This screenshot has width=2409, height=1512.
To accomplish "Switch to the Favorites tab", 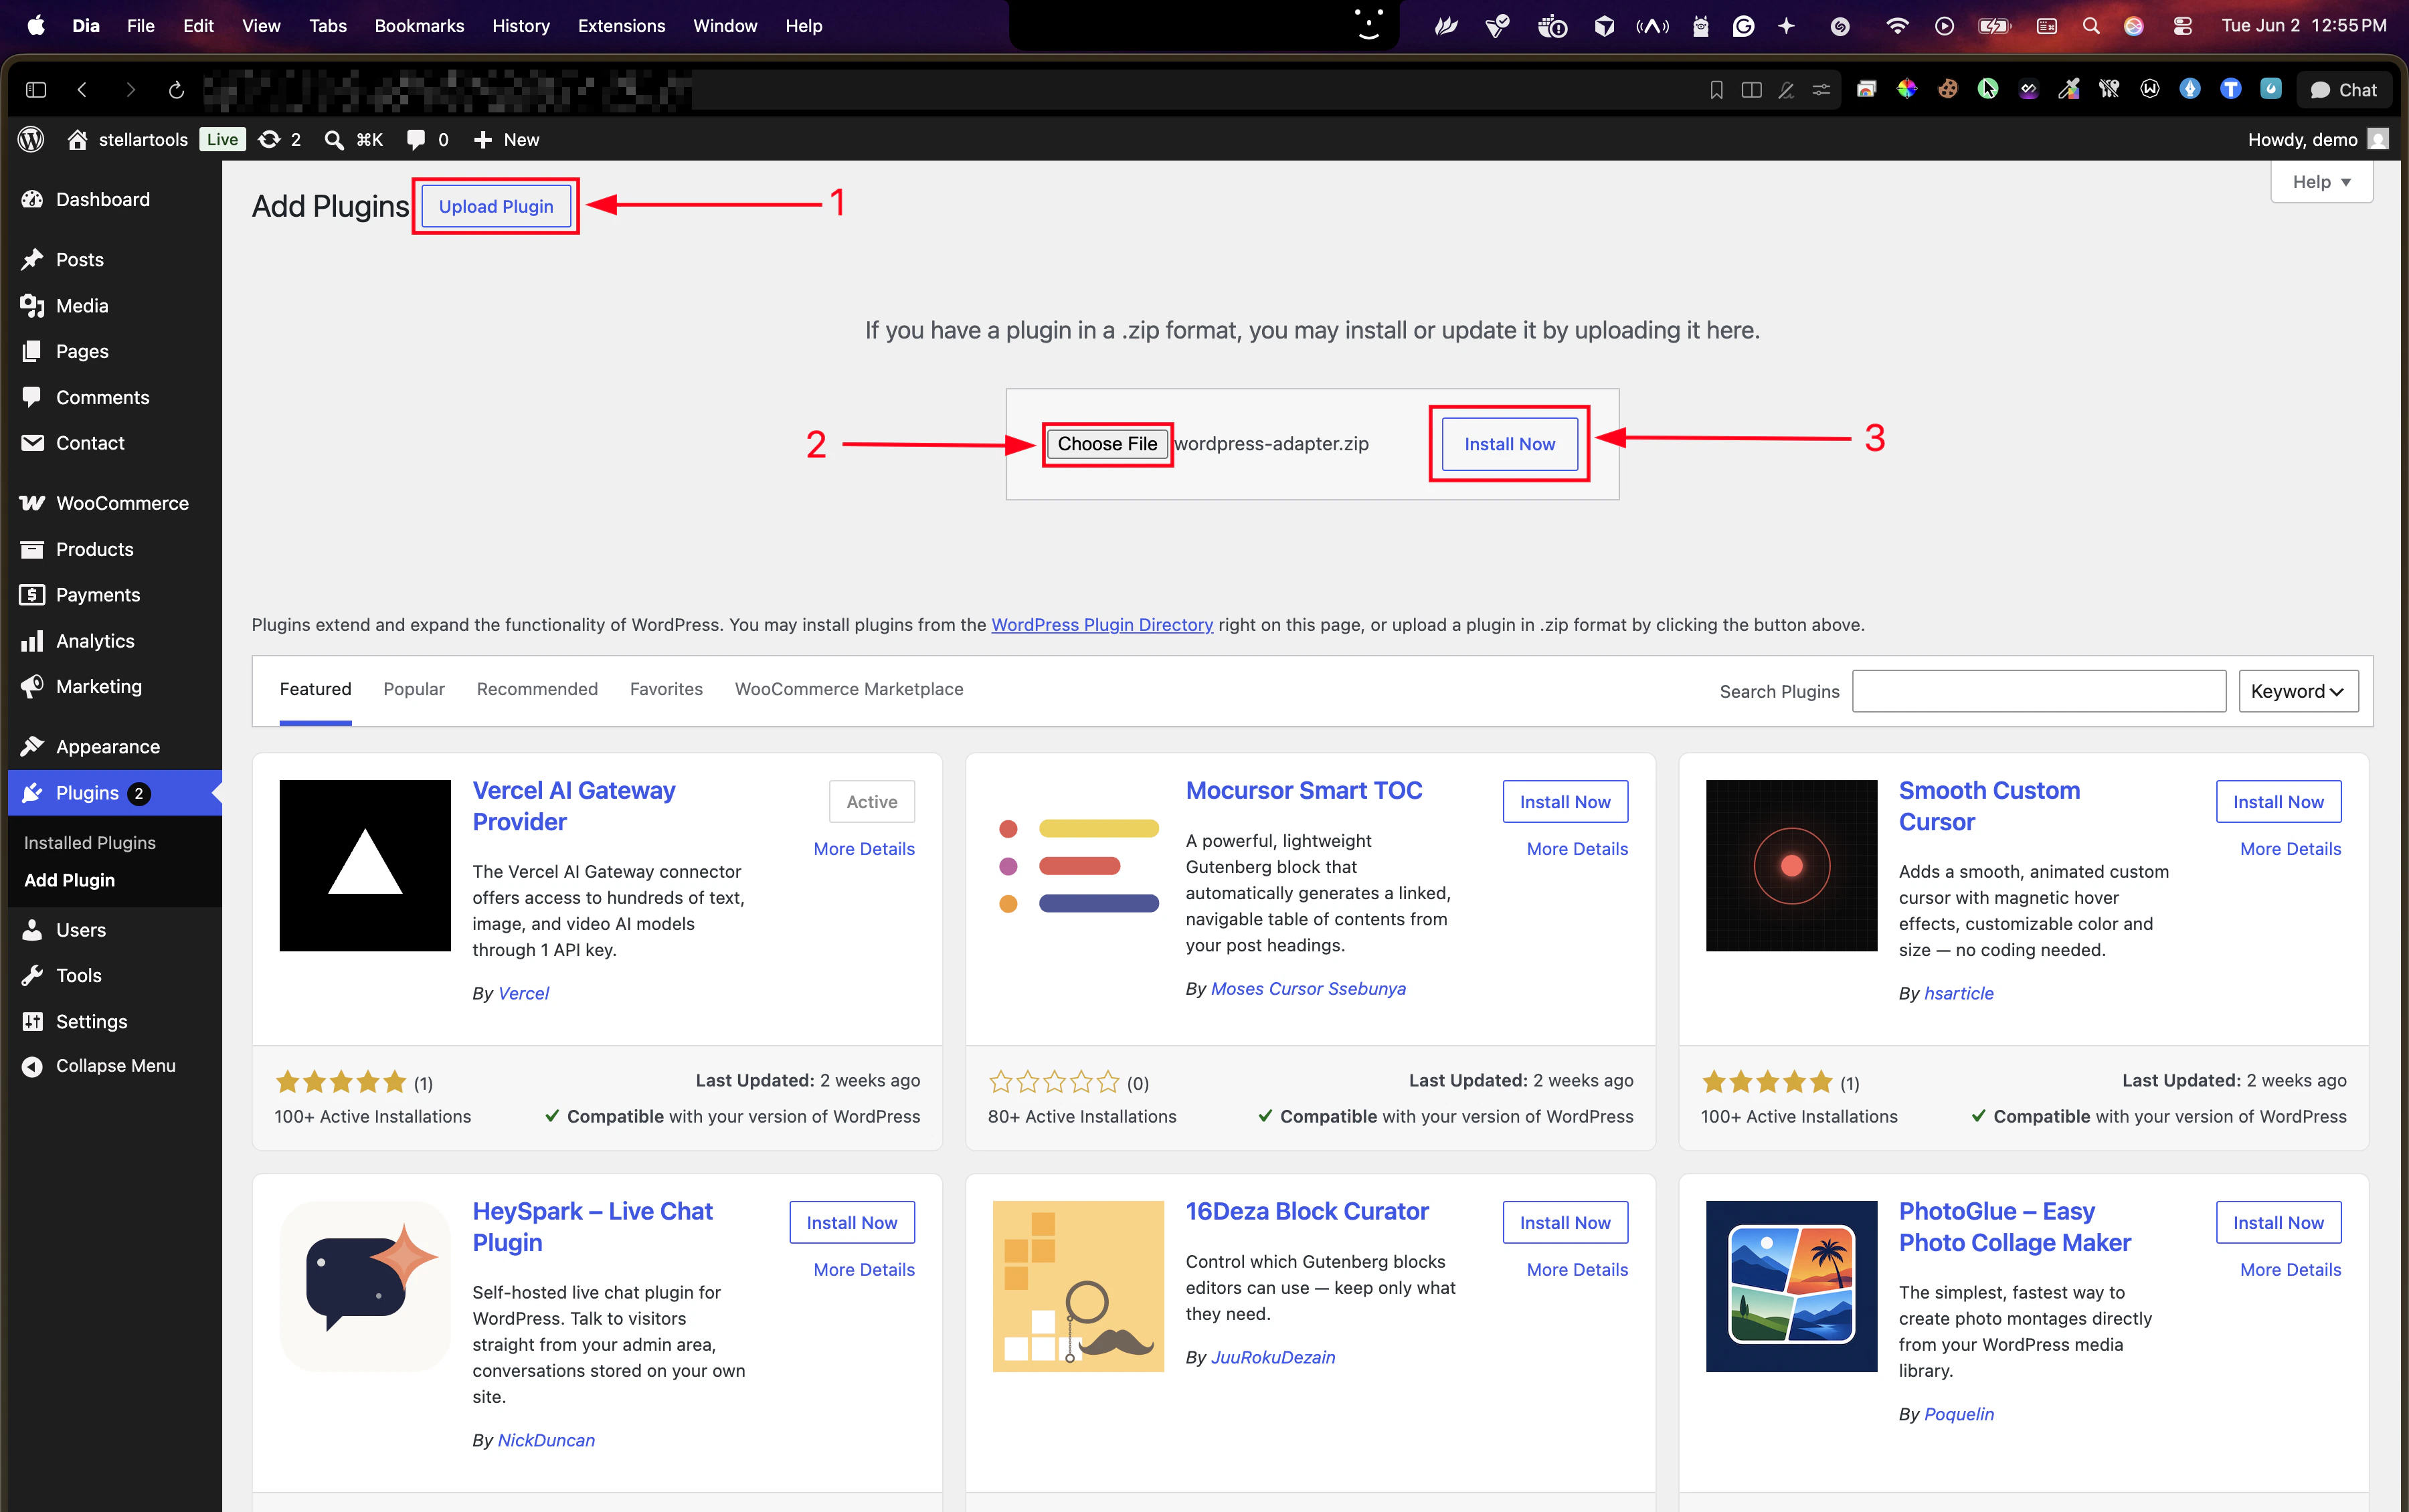I will 666,689.
